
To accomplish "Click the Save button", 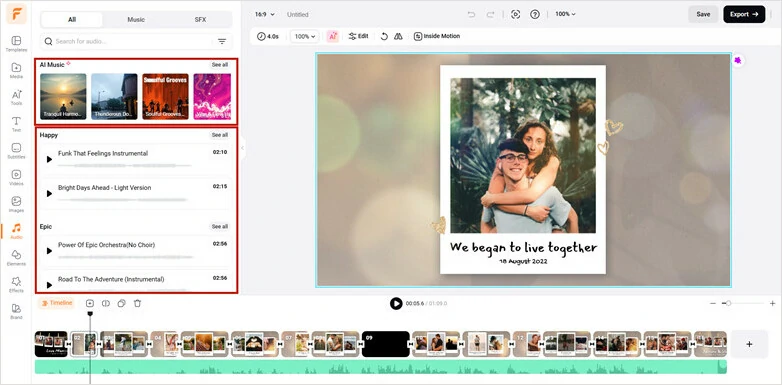I will click(x=703, y=14).
